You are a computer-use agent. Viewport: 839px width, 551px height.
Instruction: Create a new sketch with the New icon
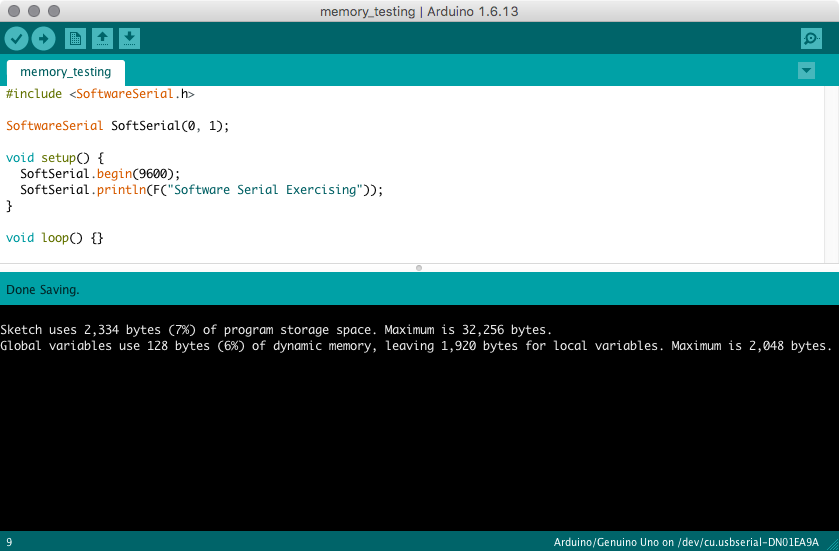[x=75, y=38]
